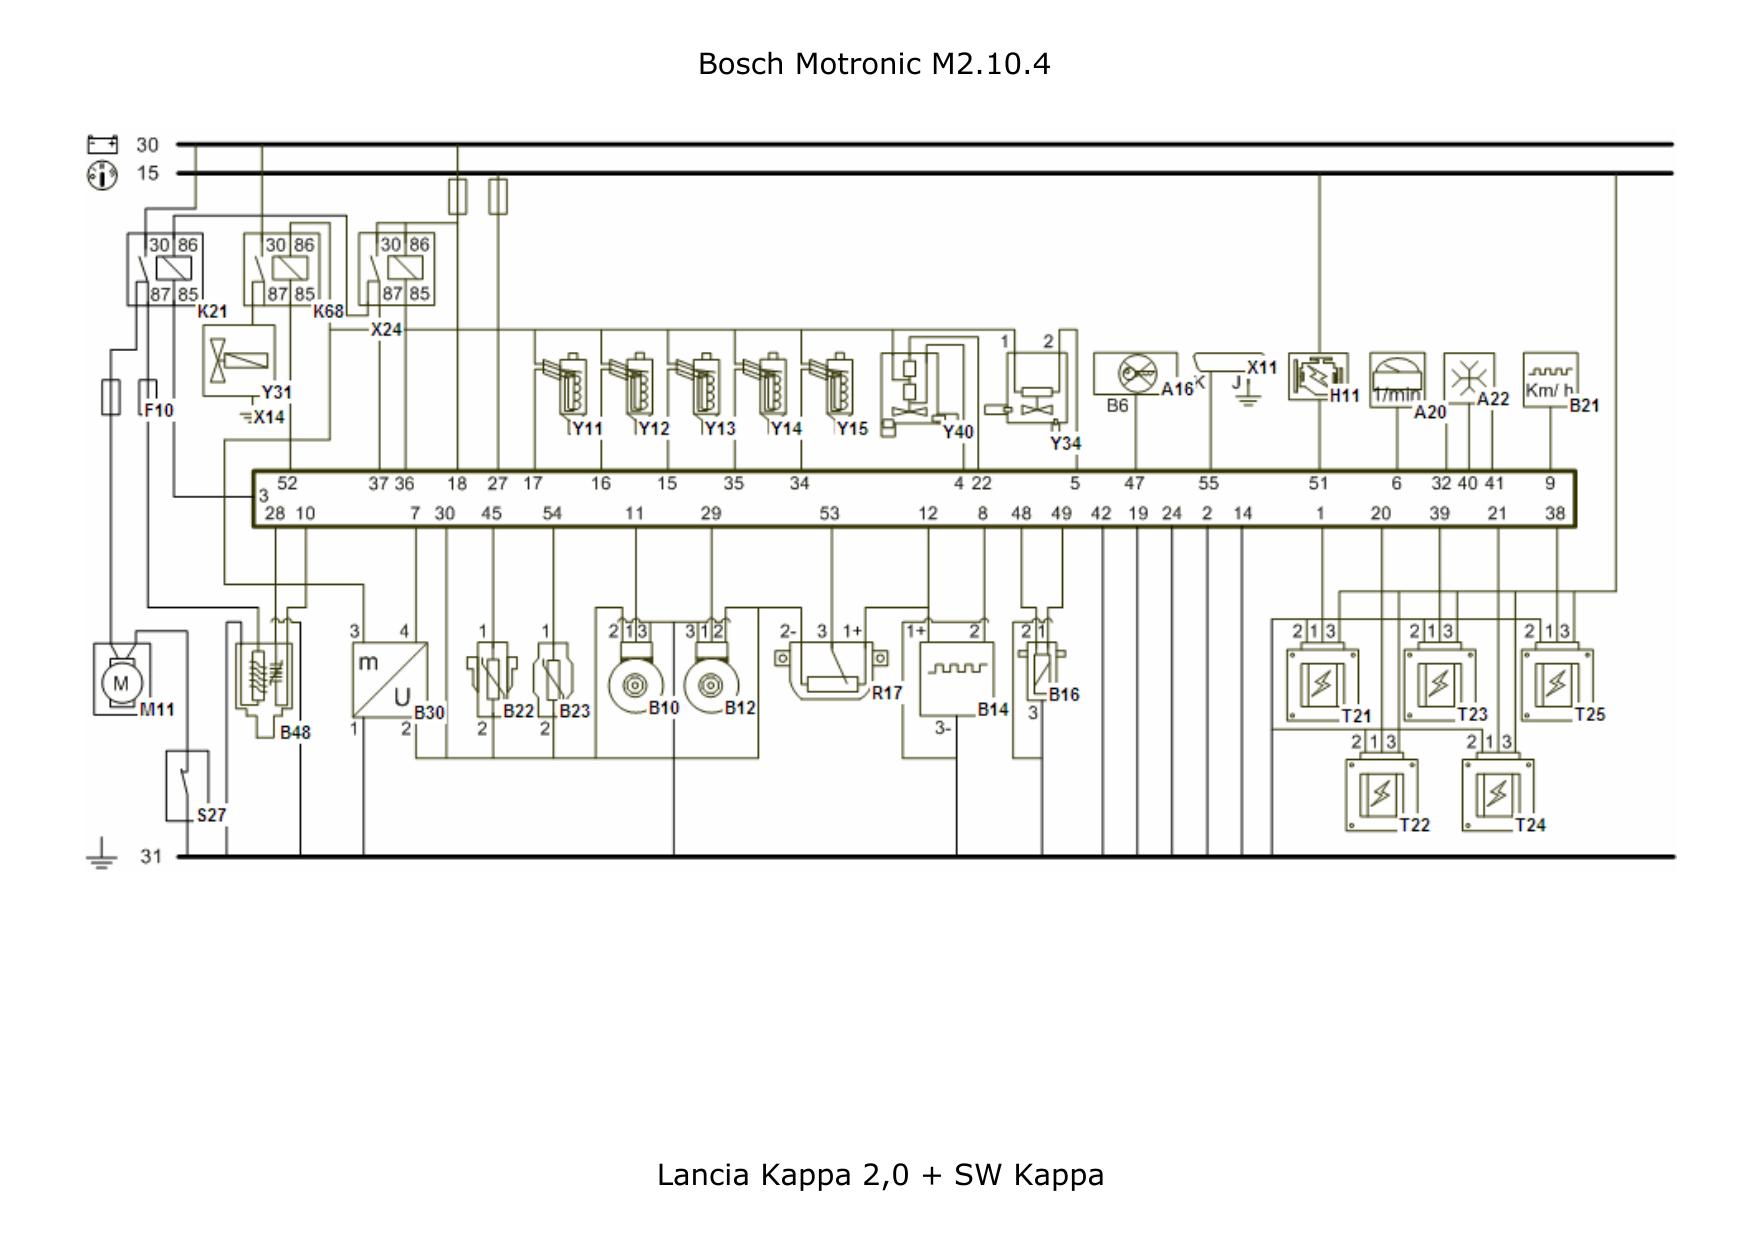The width and height of the screenshot is (1755, 1240).
Task: Click the T23 ignition coil symbol
Action: (1440, 684)
